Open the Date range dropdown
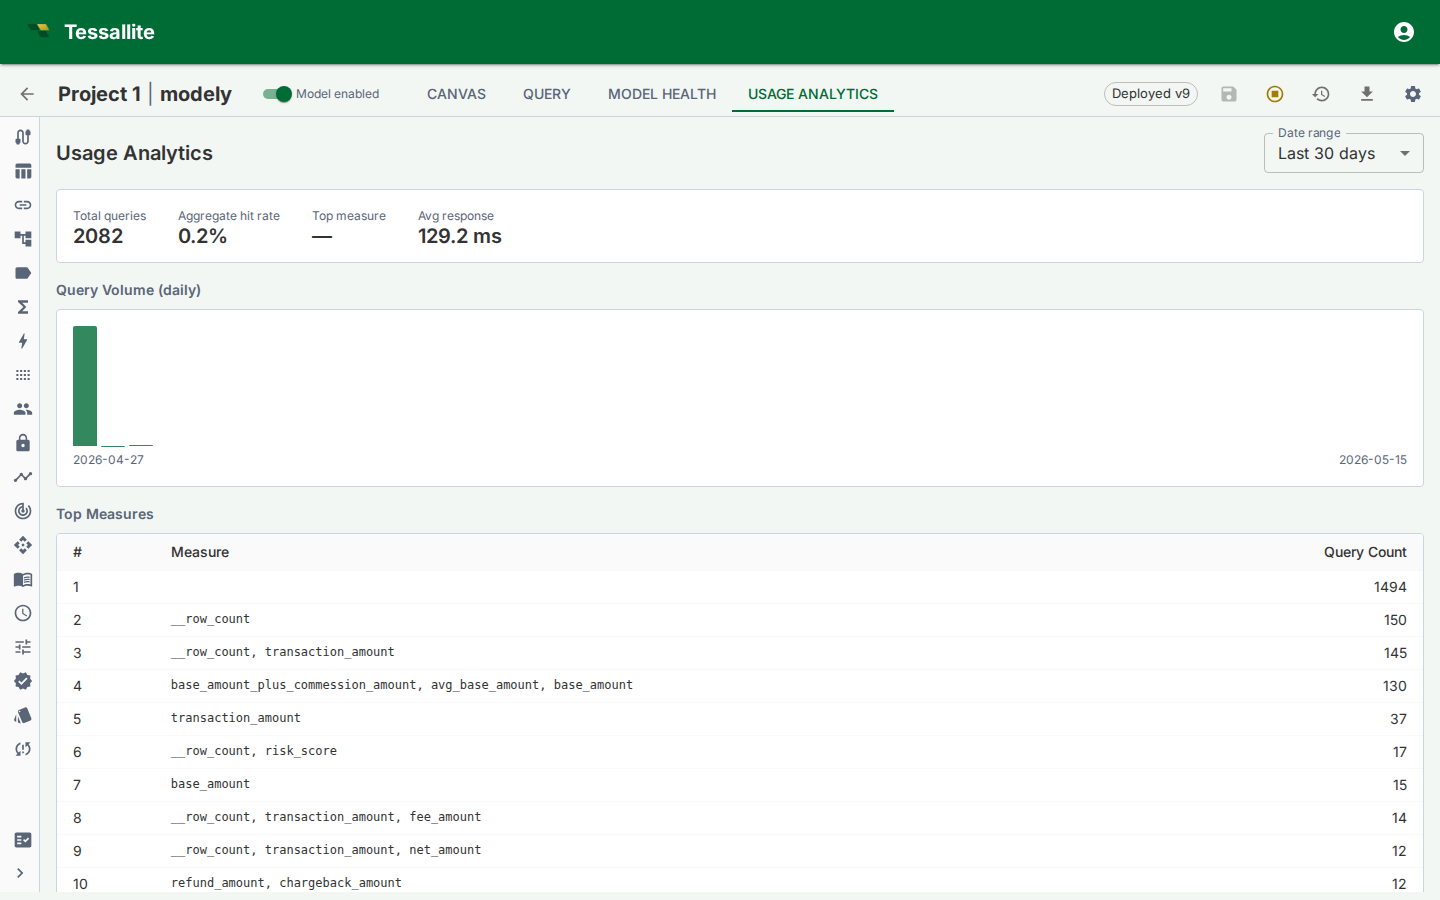 tap(1343, 153)
